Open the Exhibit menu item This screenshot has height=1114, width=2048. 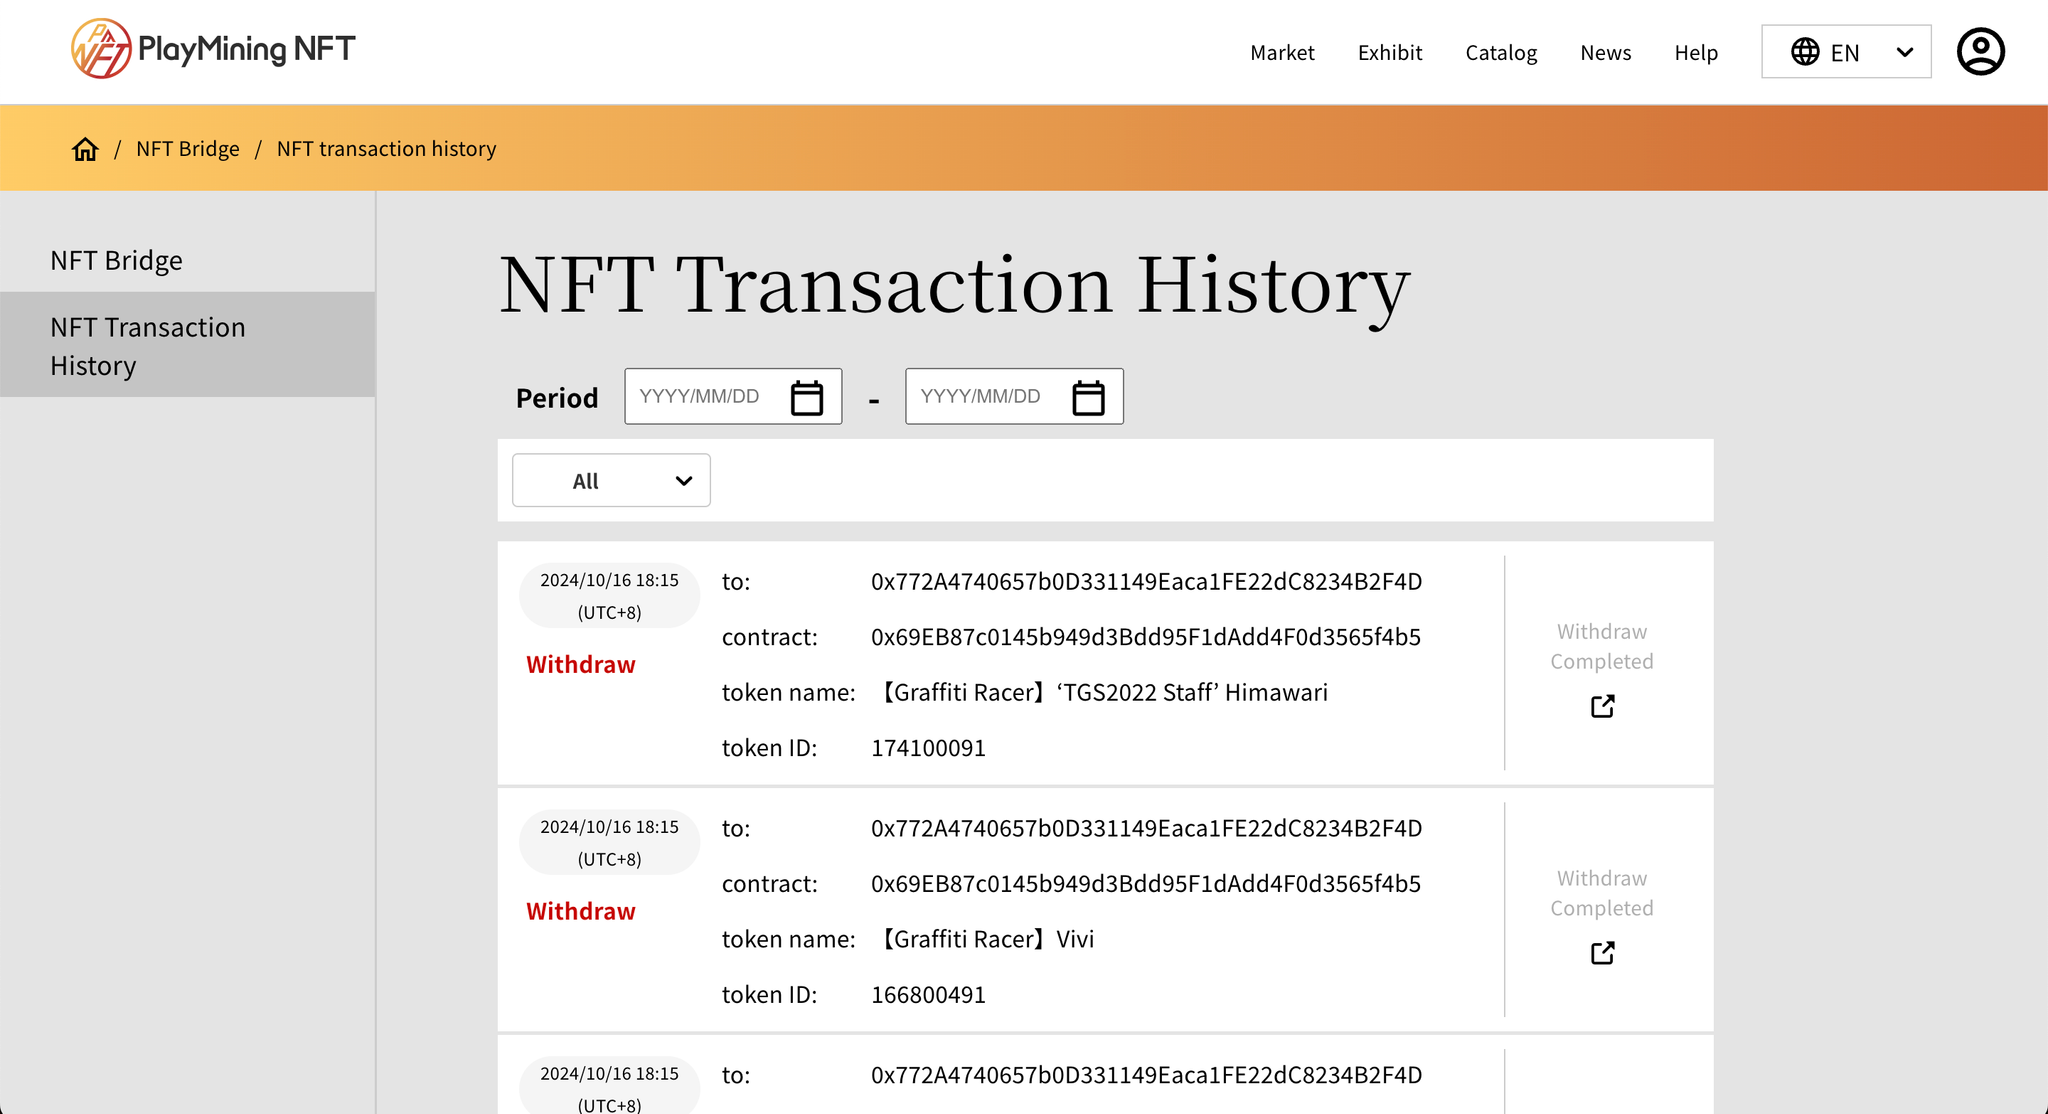(1389, 53)
